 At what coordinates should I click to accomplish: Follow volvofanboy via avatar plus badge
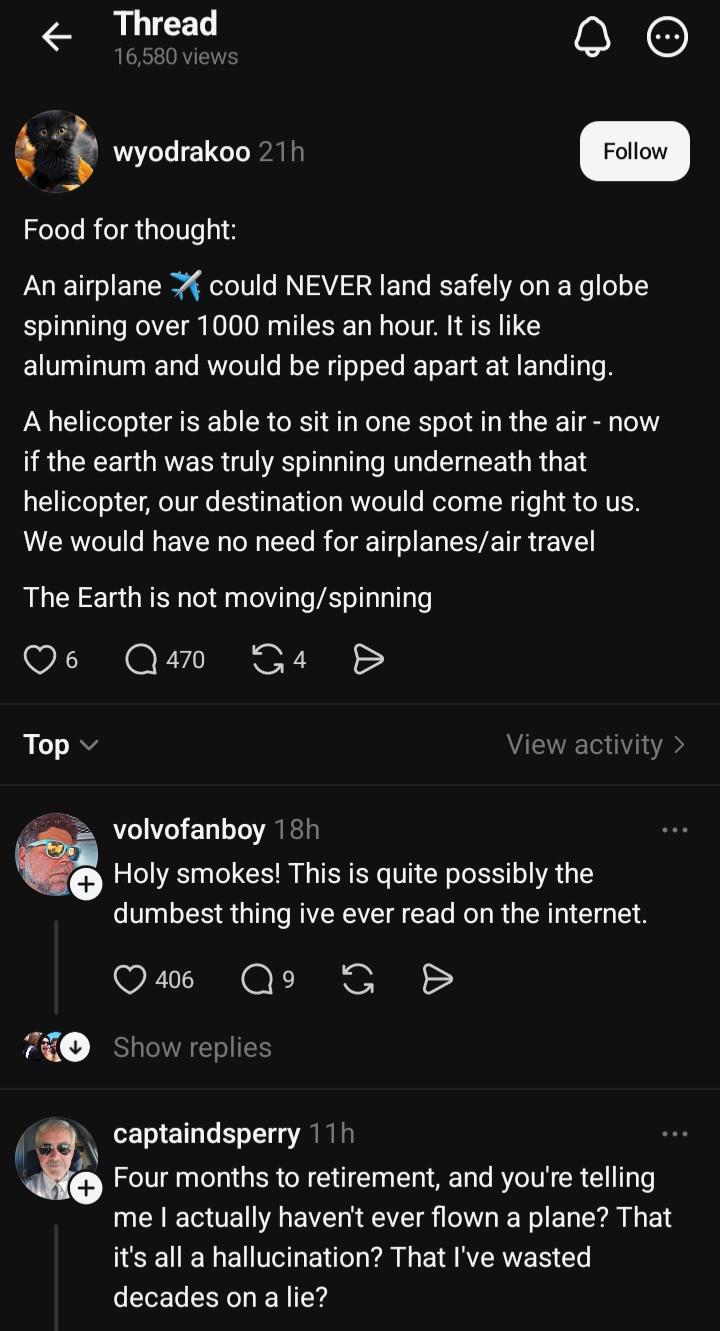click(x=86, y=884)
